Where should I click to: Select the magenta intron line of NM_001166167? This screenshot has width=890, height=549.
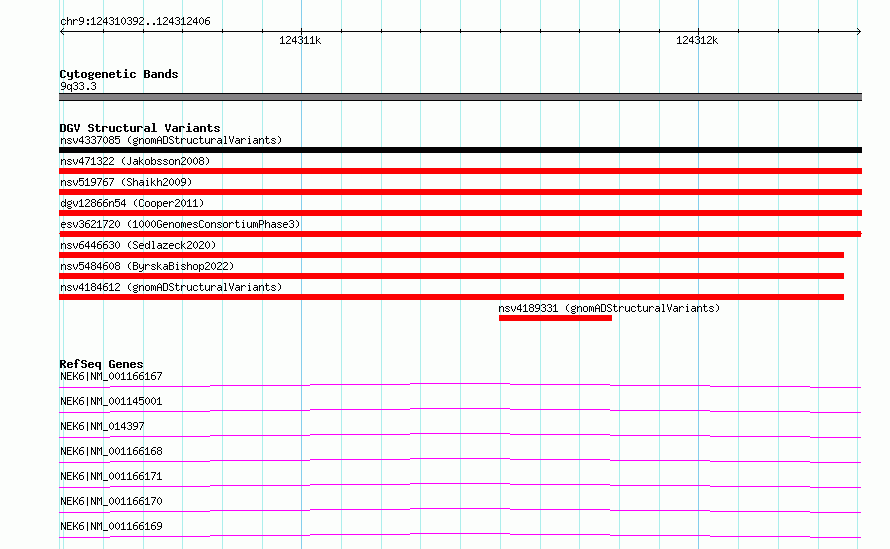click(460, 385)
